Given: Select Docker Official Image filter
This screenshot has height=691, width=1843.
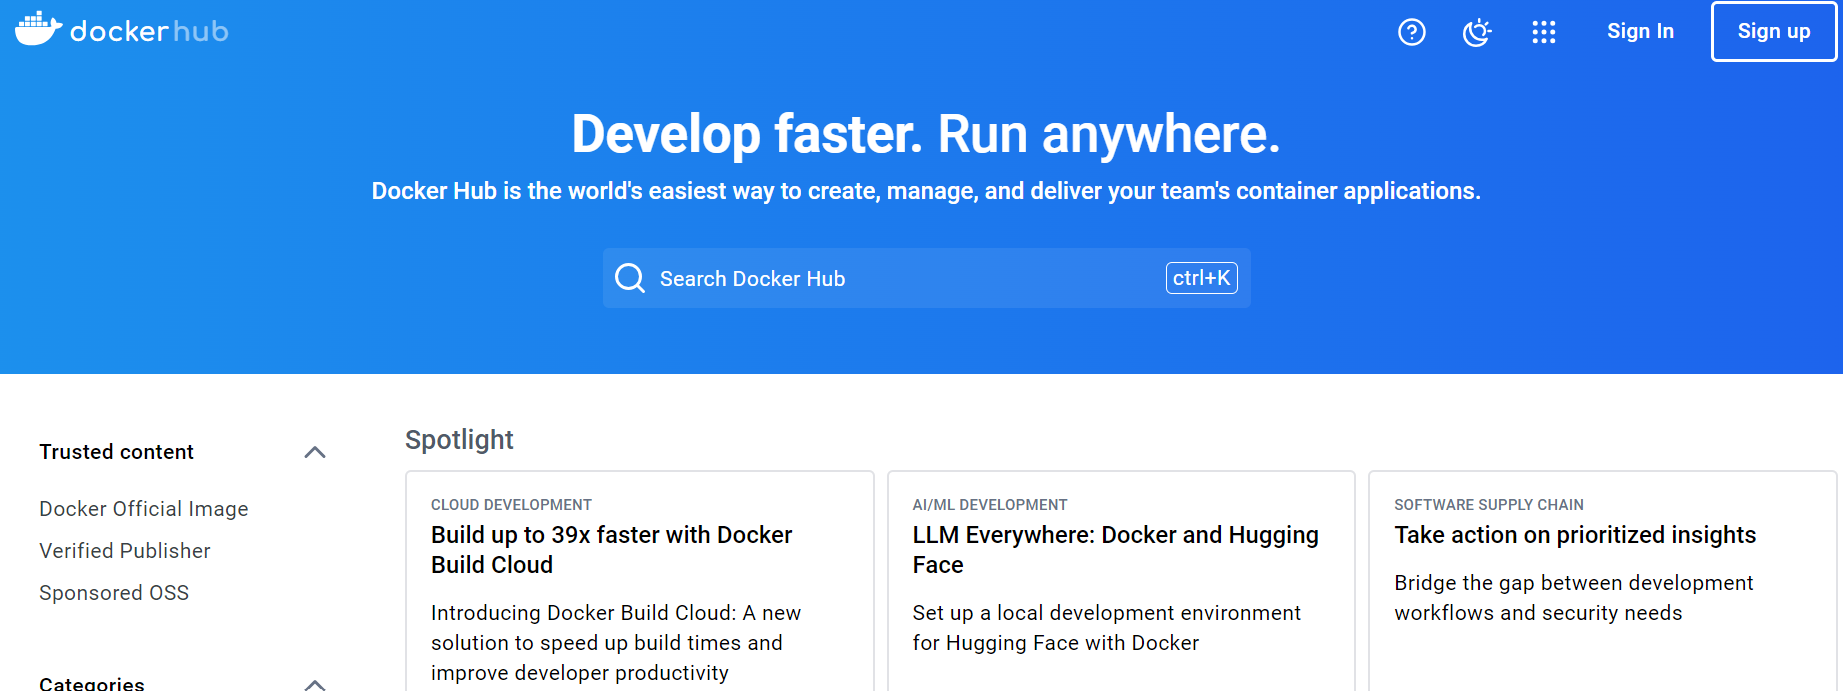Looking at the screenshot, I should pos(143,509).
